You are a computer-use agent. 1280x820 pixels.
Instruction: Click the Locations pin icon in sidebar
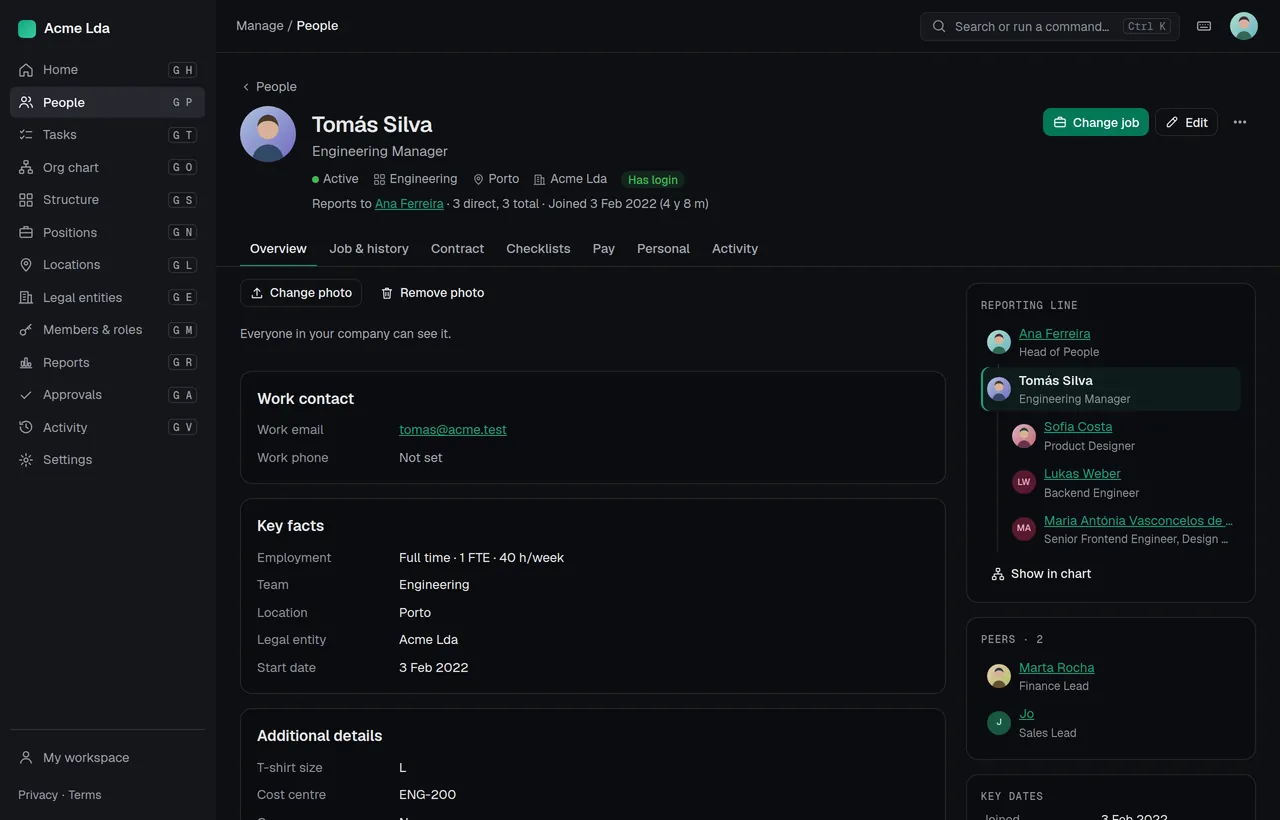(26, 265)
